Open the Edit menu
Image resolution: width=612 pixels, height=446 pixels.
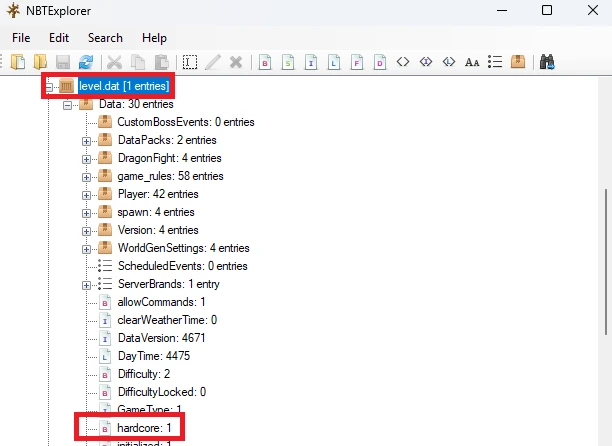[x=59, y=38]
